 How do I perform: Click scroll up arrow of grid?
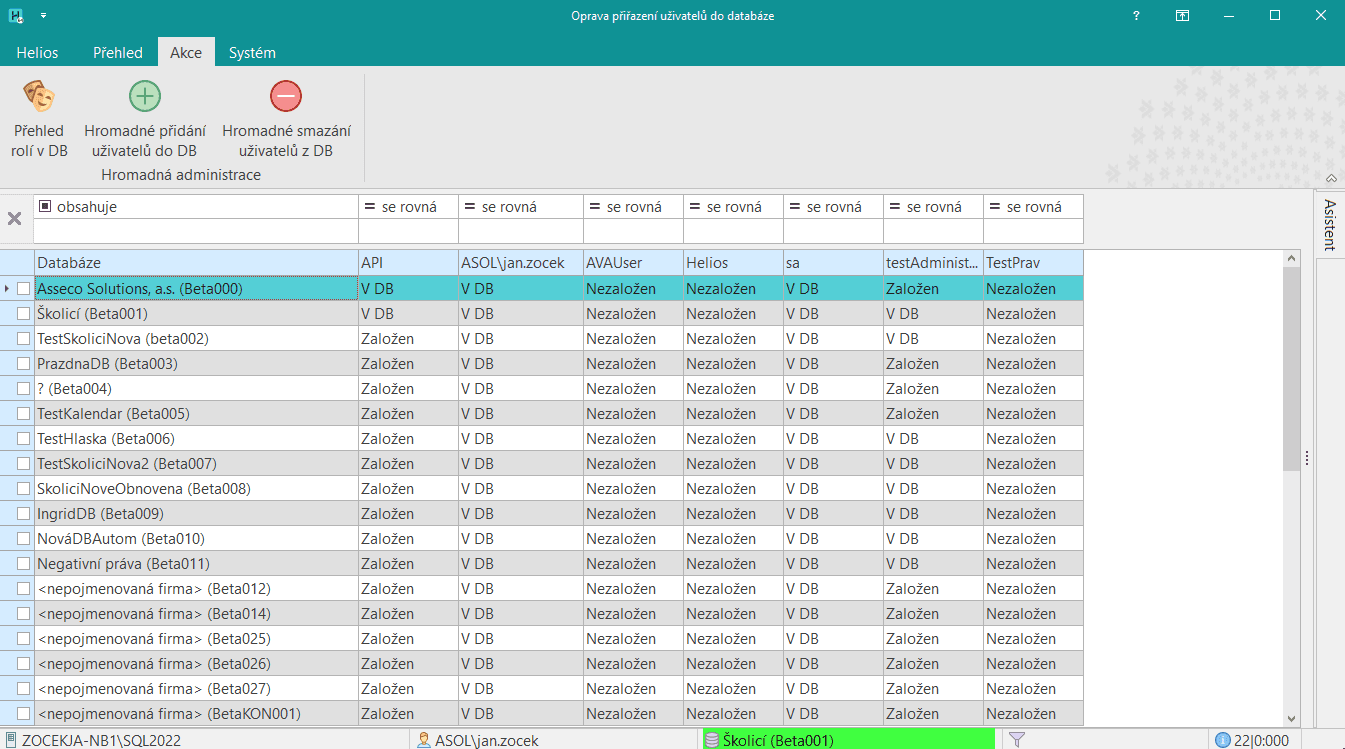point(1291,258)
